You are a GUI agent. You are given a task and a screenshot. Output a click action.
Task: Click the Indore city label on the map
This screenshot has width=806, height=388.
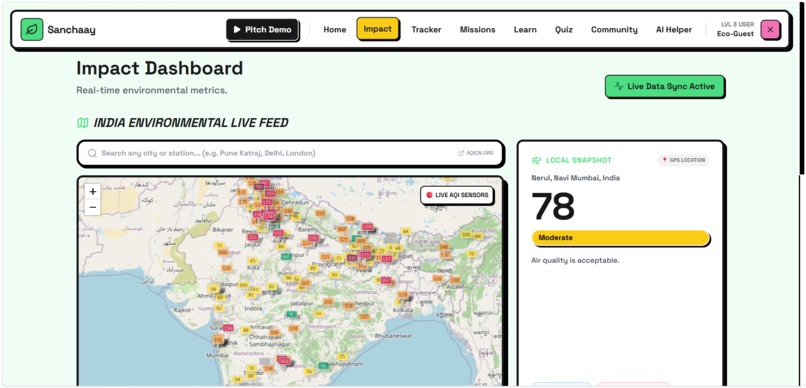pos(253,308)
